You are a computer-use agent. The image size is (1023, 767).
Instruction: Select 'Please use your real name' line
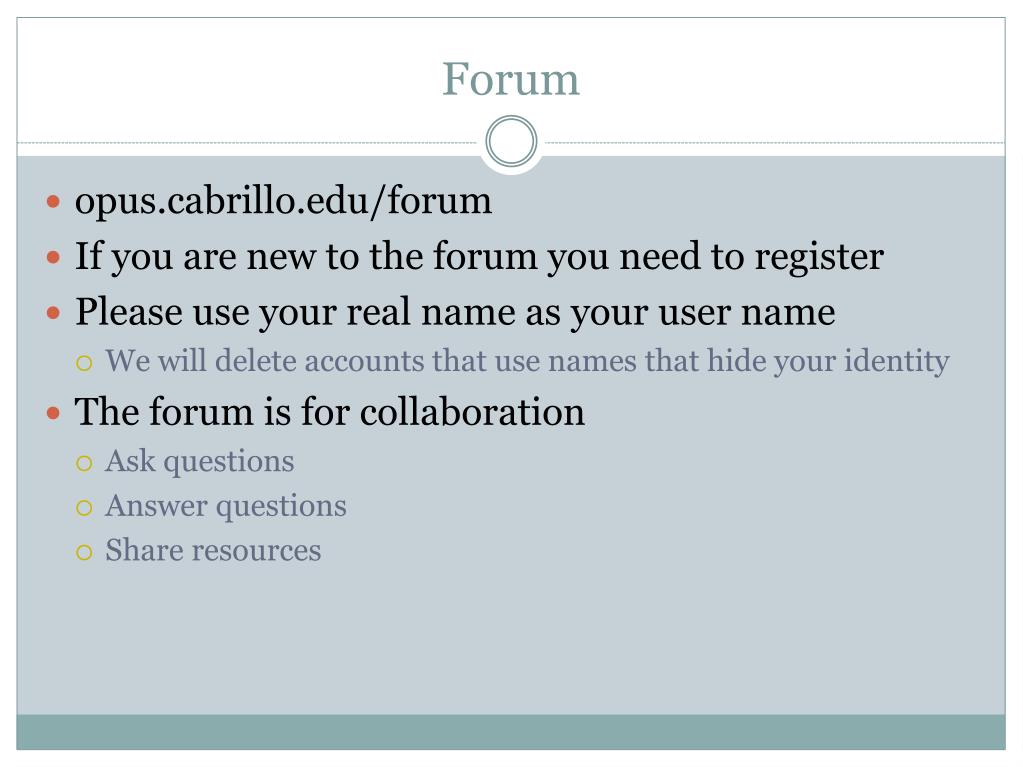(x=455, y=313)
